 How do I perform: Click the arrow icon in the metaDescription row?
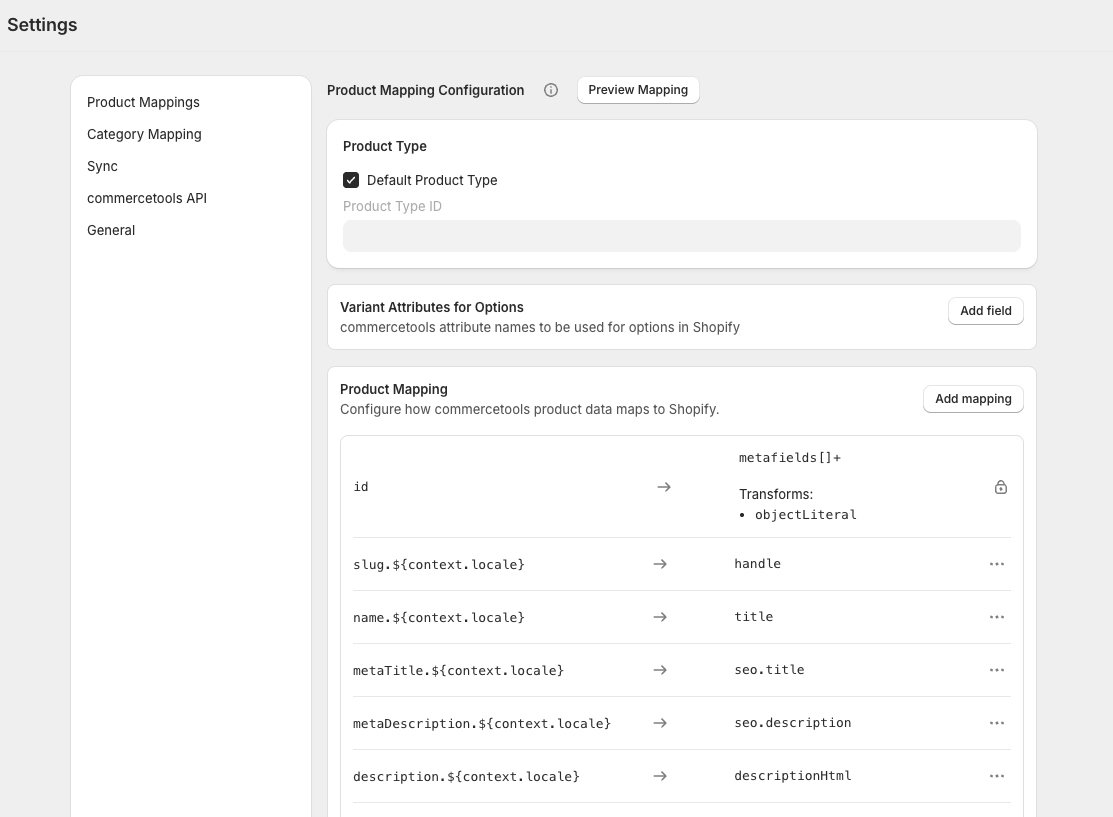pos(660,723)
